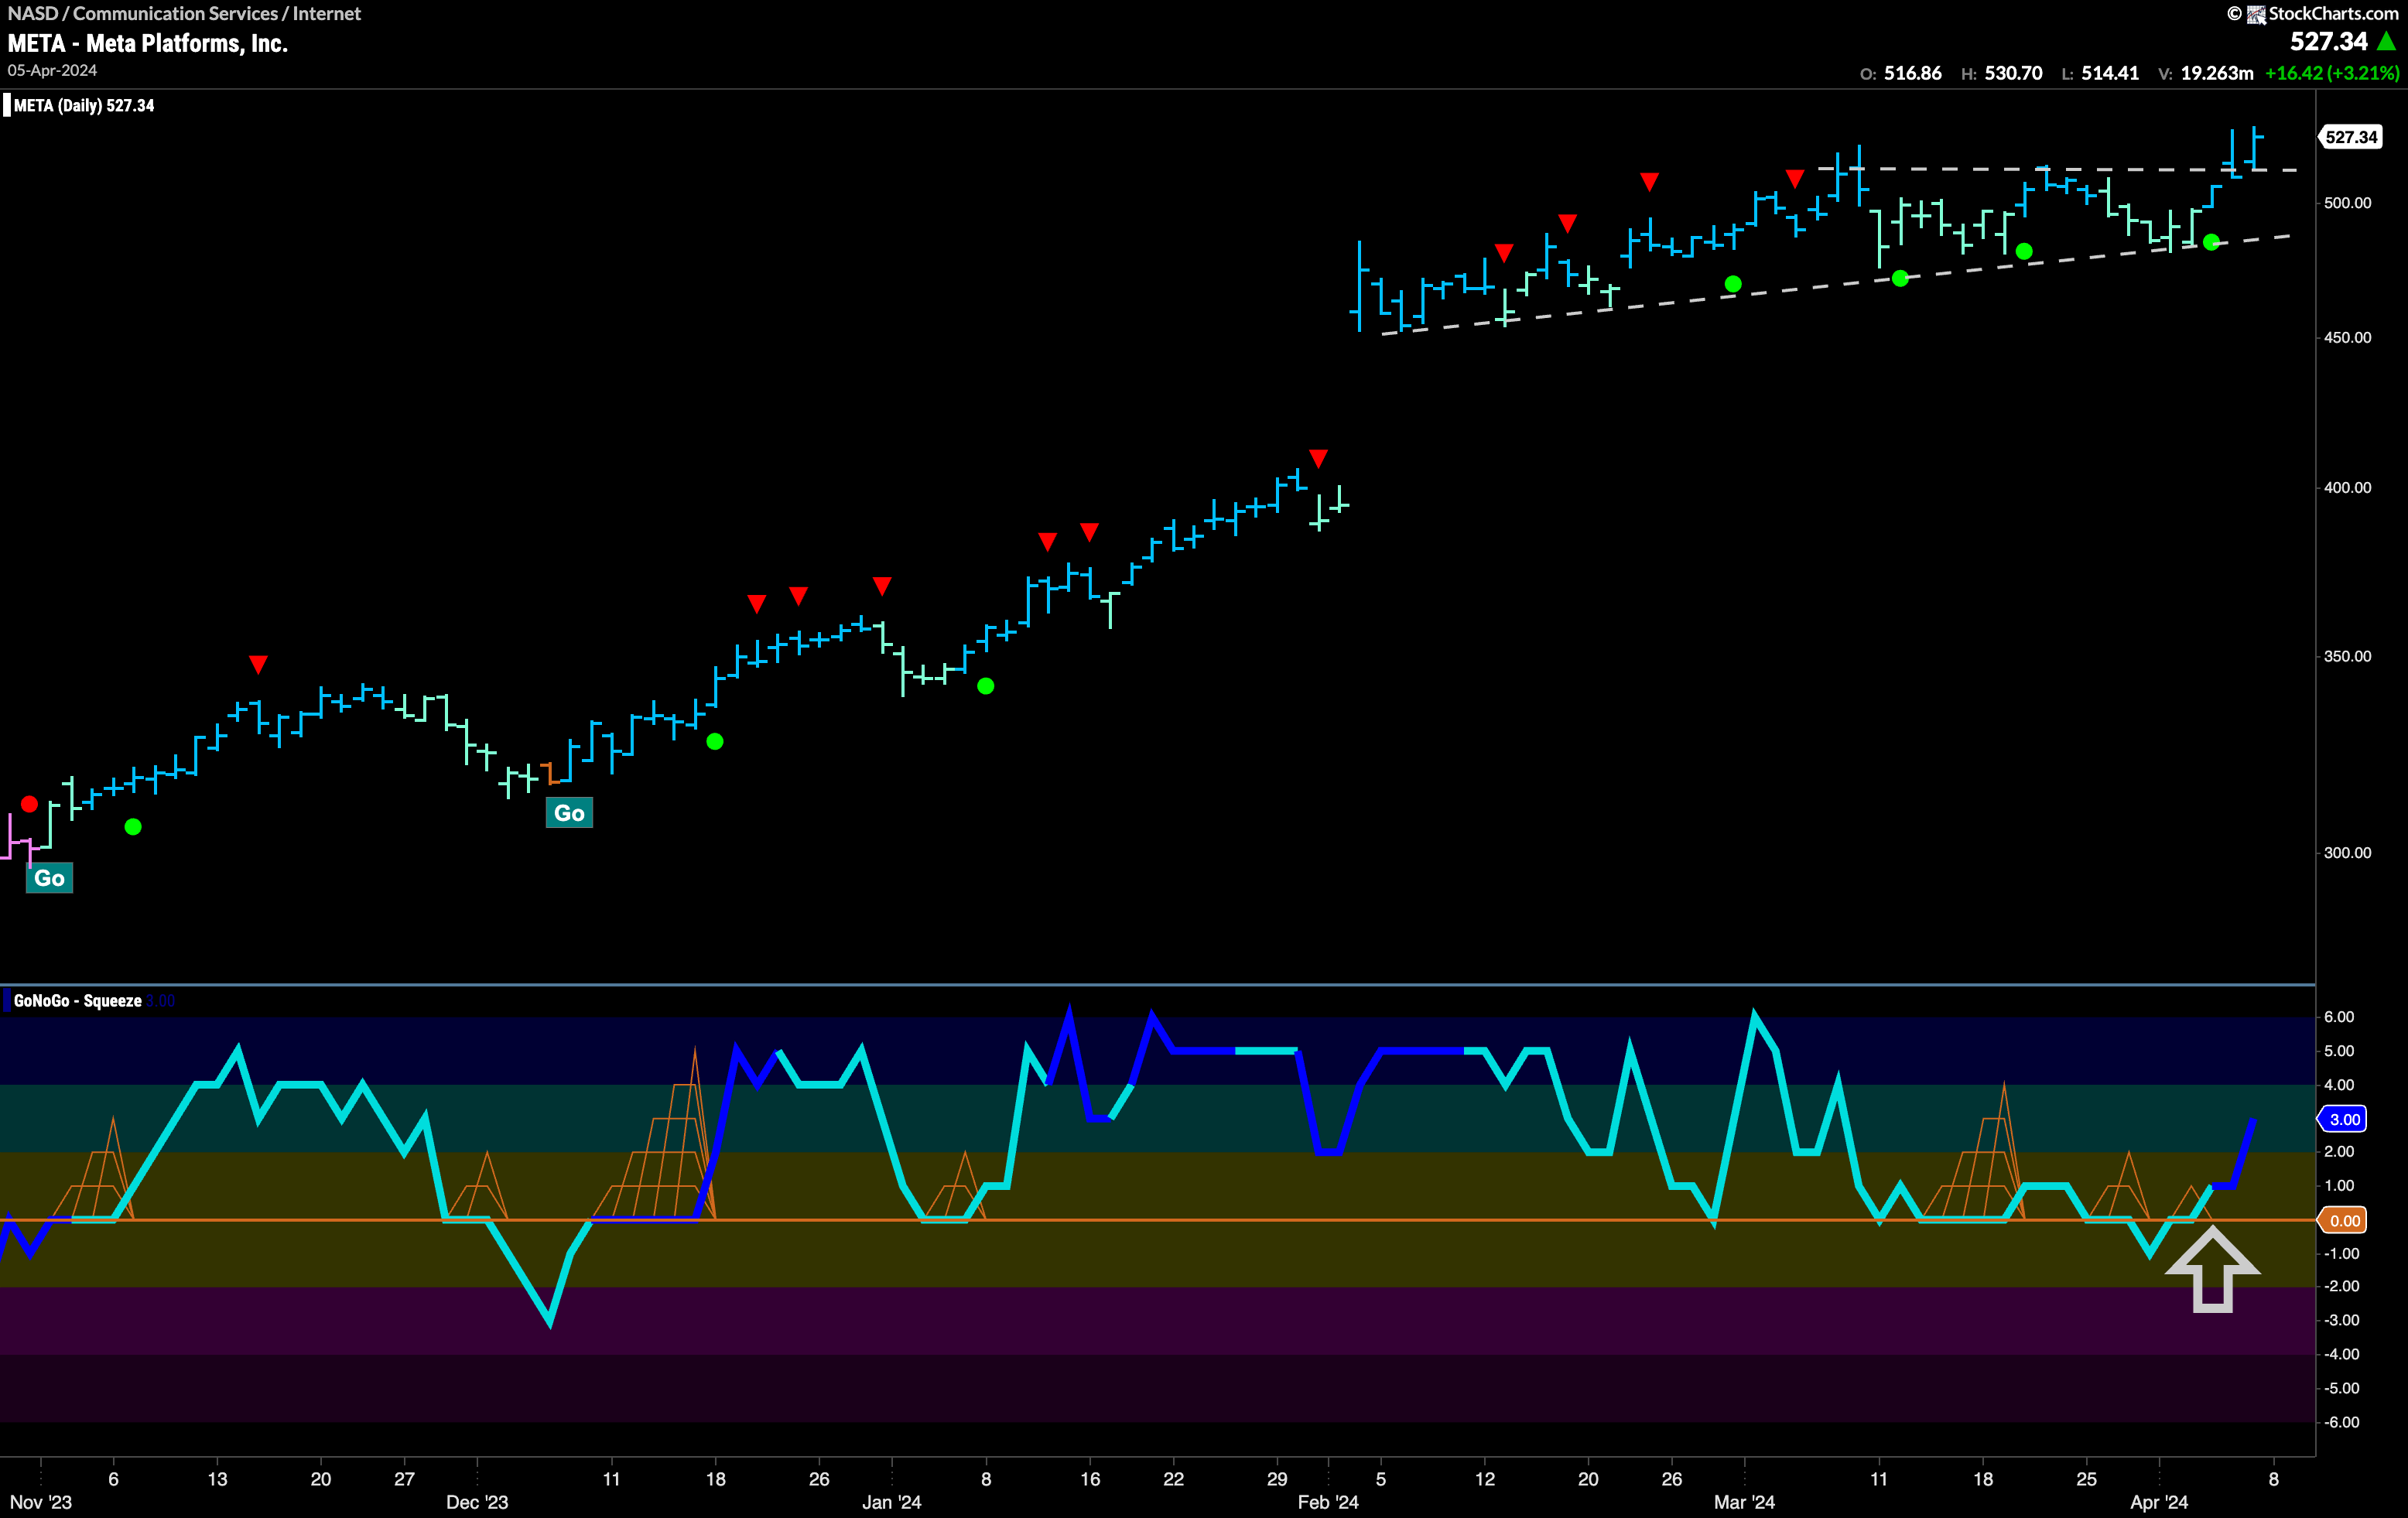Click the Open value 516.86

coord(1912,73)
